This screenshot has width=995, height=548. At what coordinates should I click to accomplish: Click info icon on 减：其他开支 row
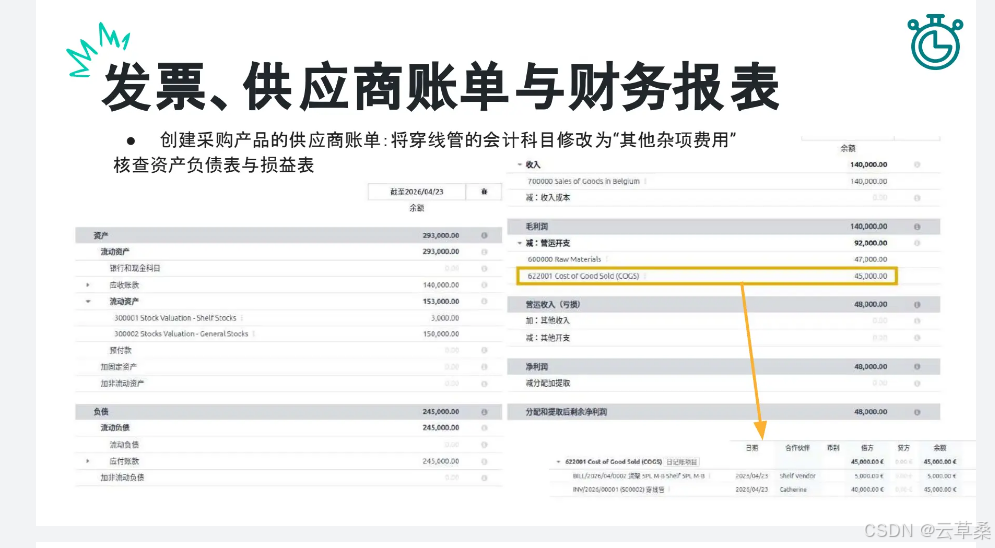[917, 337]
